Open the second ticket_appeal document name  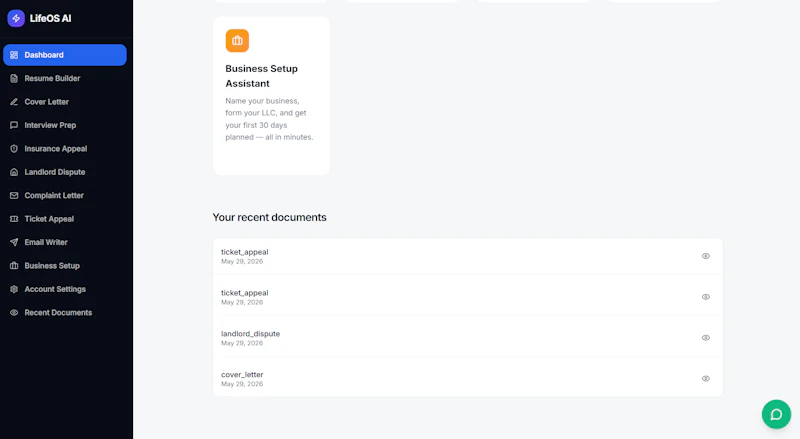[x=244, y=293]
